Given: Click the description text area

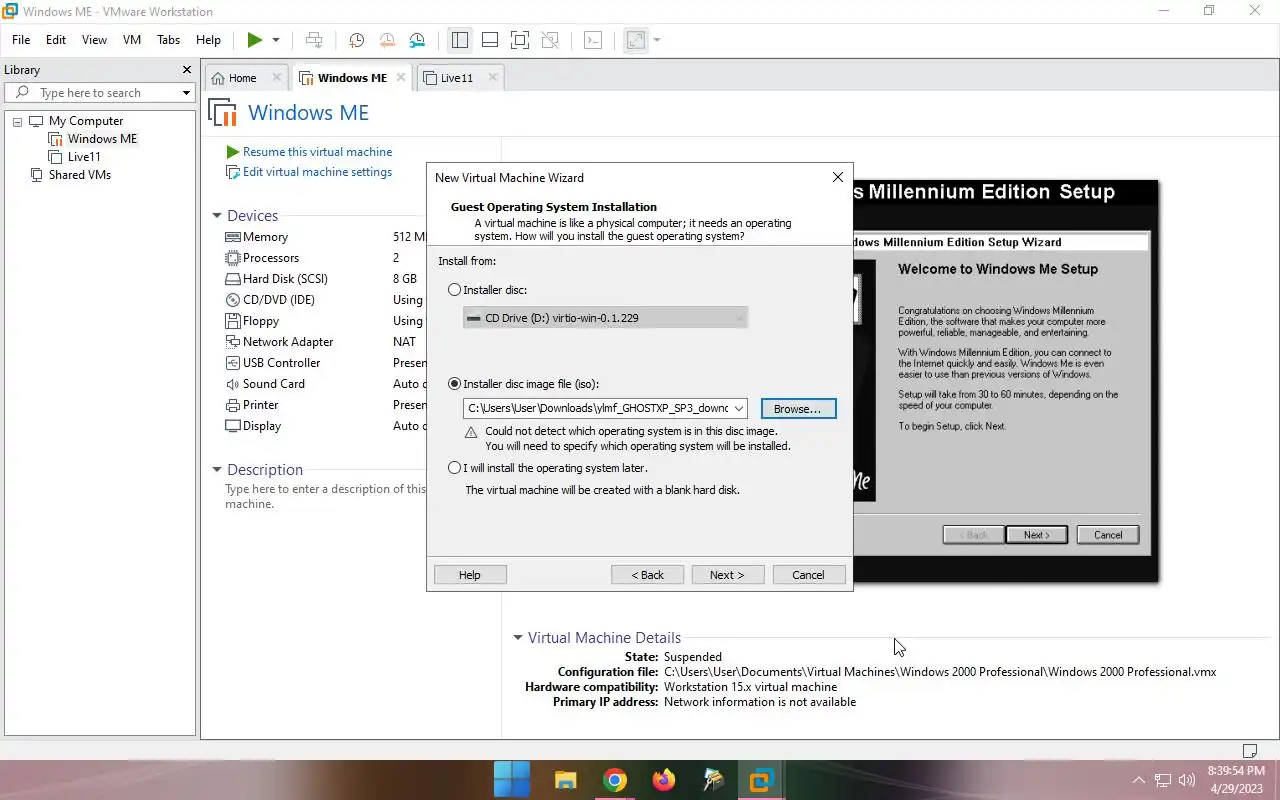Looking at the screenshot, I should coord(325,497).
